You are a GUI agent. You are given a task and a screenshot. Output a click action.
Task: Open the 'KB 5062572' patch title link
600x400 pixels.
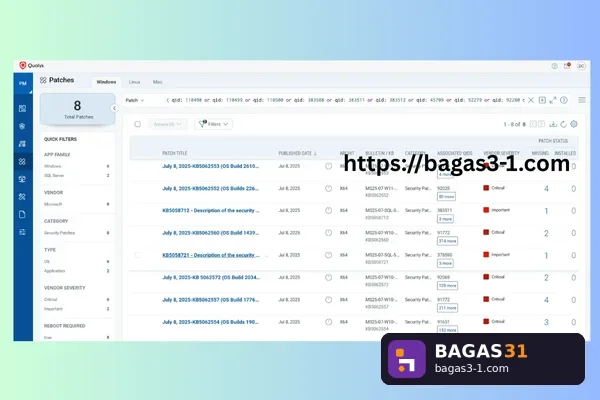click(x=211, y=278)
